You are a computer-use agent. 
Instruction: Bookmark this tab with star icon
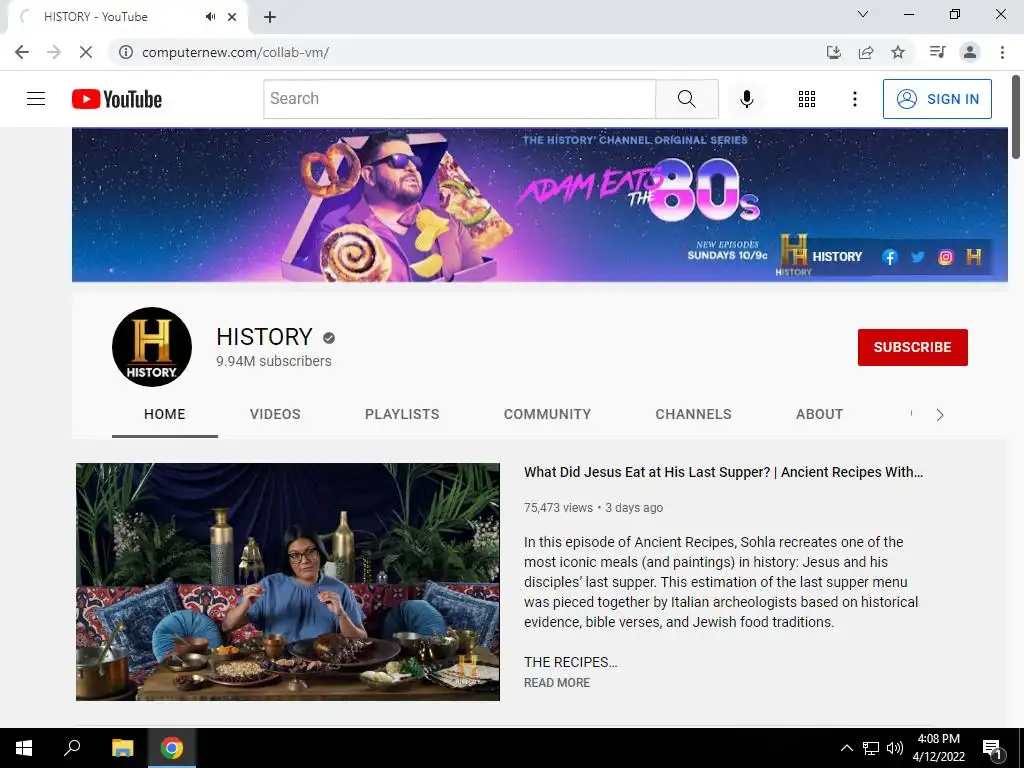click(x=898, y=52)
